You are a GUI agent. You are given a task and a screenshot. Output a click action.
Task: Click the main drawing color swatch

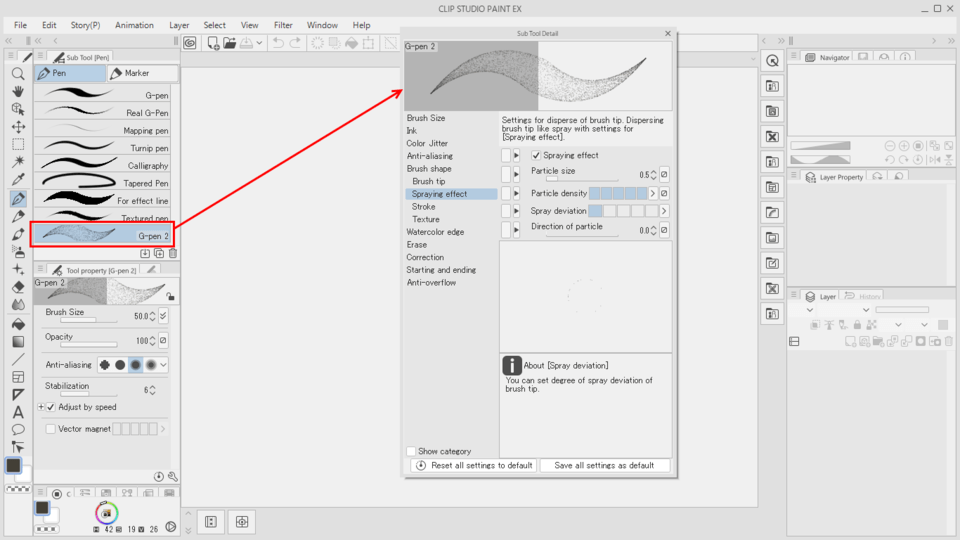13,465
